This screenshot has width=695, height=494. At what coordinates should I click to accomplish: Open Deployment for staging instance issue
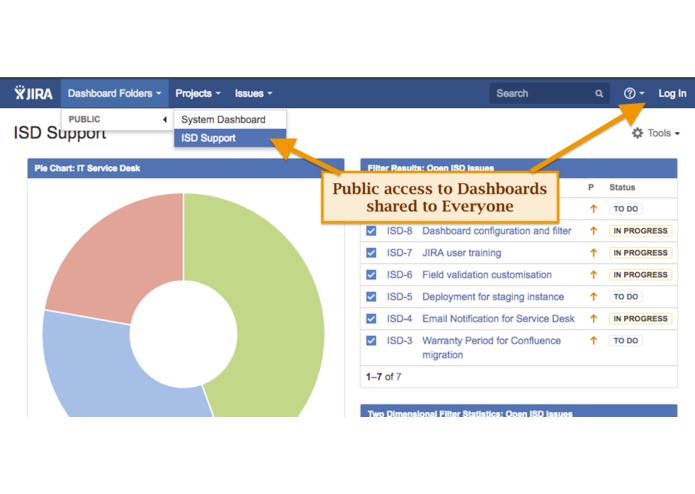pyautogui.click(x=493, y=296)
